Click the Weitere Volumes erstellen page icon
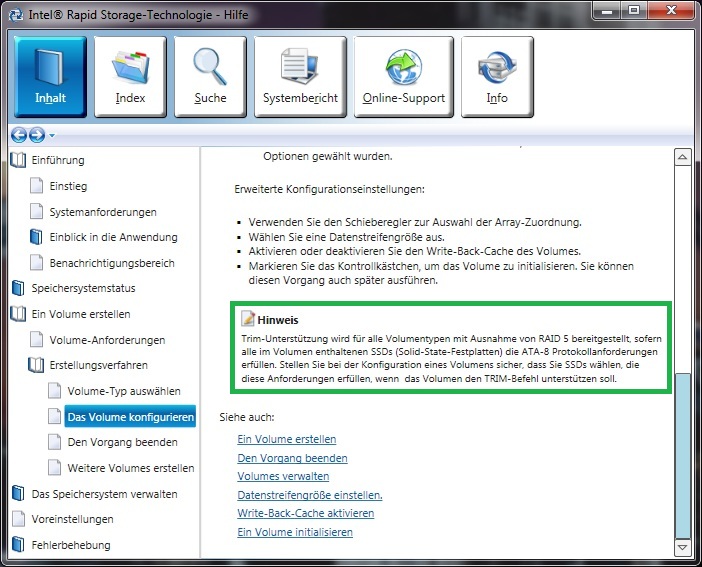This screenshot has height=567, width=702. click(x=55, y=468)
